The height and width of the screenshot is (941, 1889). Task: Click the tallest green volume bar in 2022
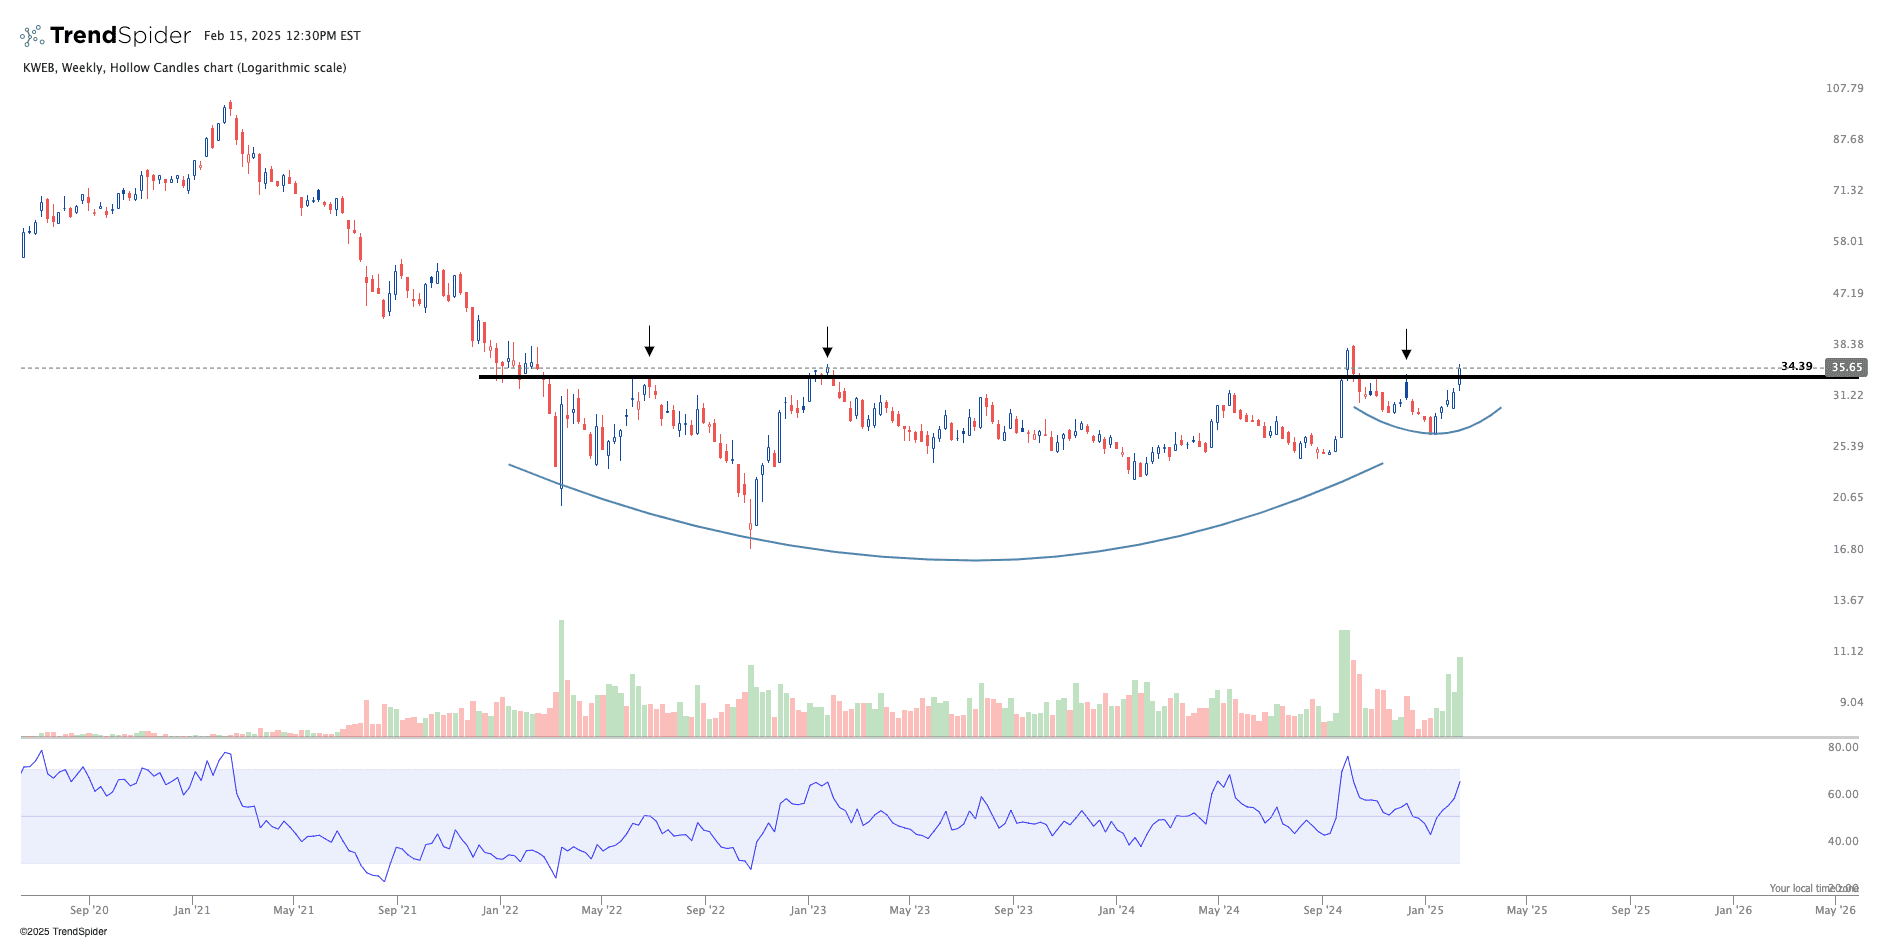(561, 678)
